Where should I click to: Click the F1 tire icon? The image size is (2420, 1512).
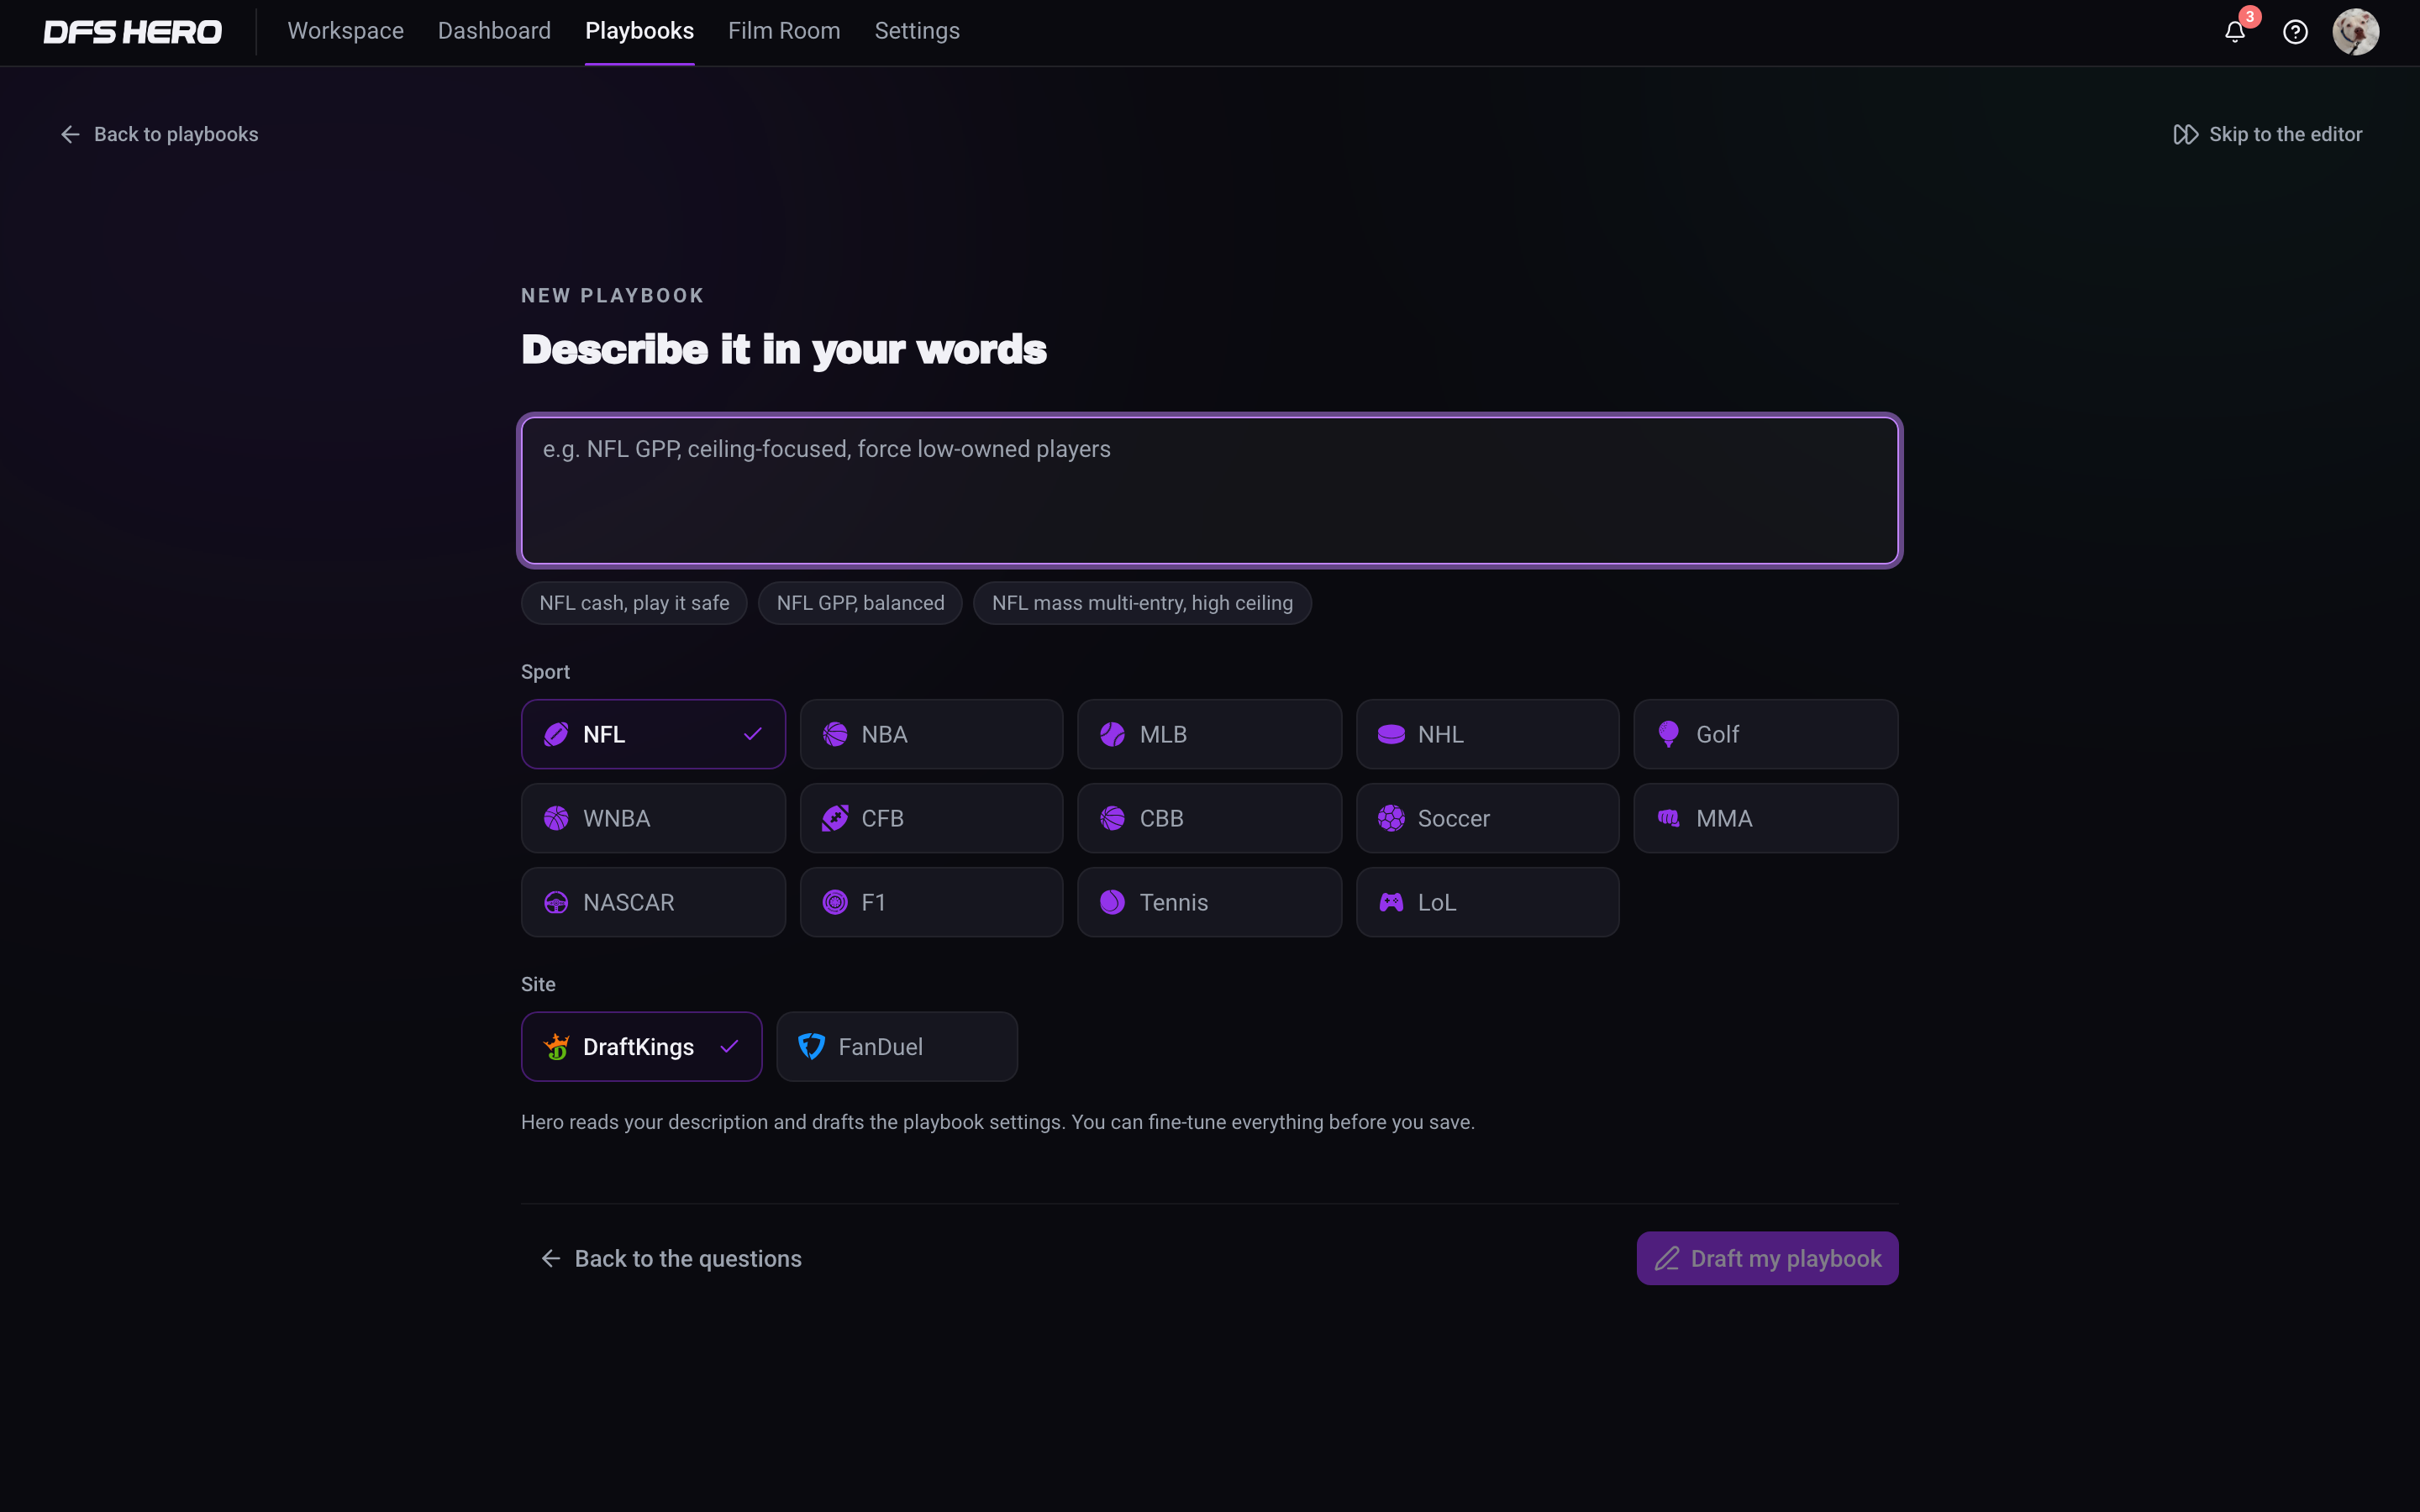[835, 902]
